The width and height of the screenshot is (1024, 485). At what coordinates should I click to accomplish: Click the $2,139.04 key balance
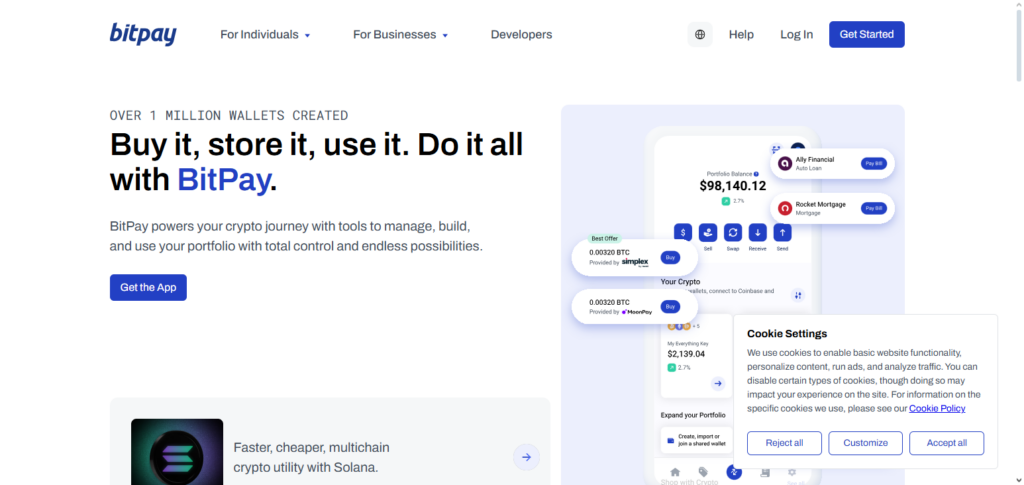tap(686, 354)
